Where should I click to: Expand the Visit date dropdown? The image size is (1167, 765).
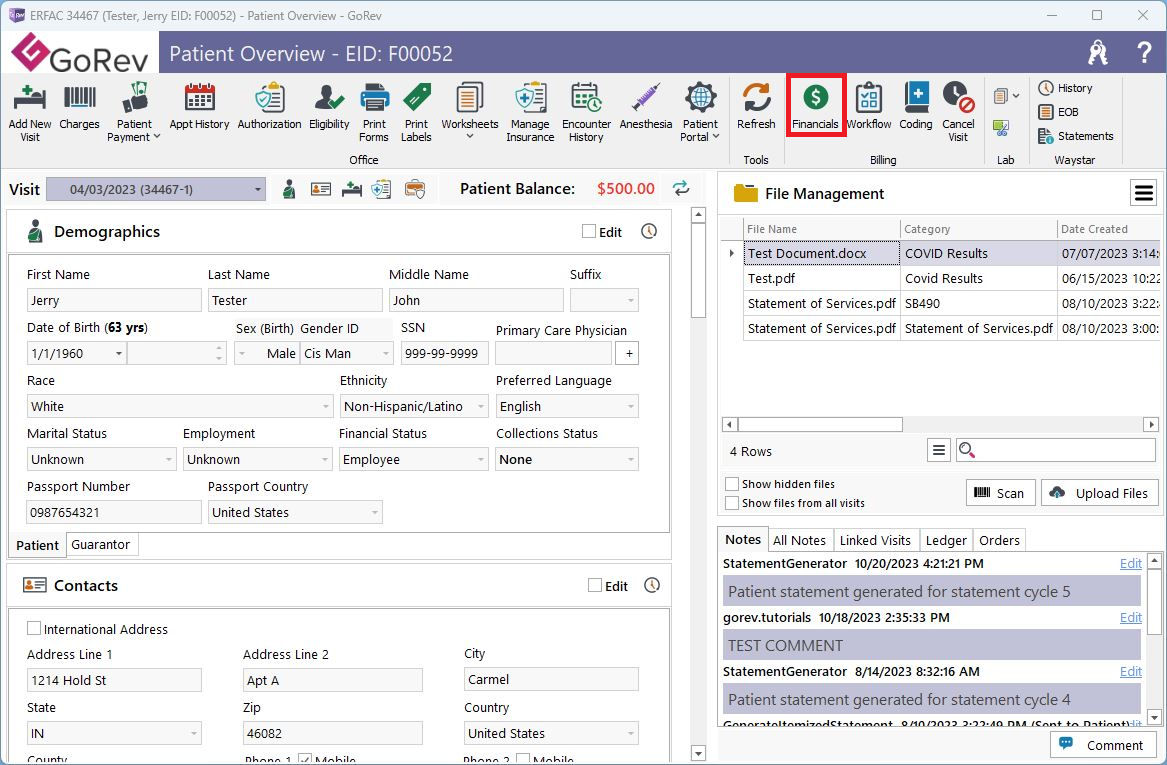258,189
